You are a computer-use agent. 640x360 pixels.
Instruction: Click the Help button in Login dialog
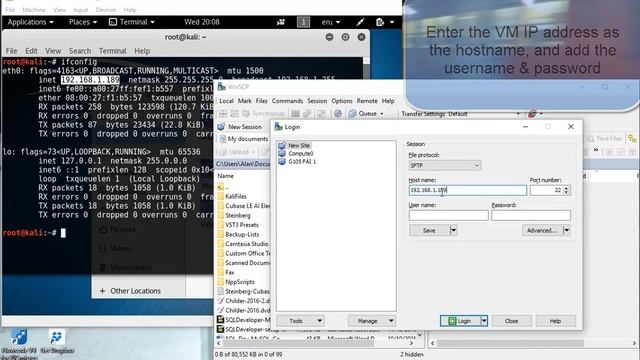pos(555,321)
